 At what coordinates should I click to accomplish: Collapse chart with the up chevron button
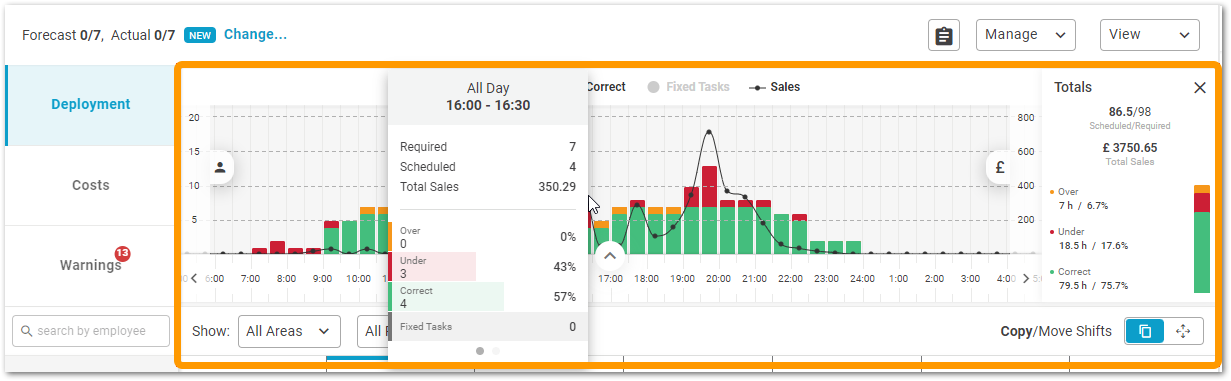(610, 255)
